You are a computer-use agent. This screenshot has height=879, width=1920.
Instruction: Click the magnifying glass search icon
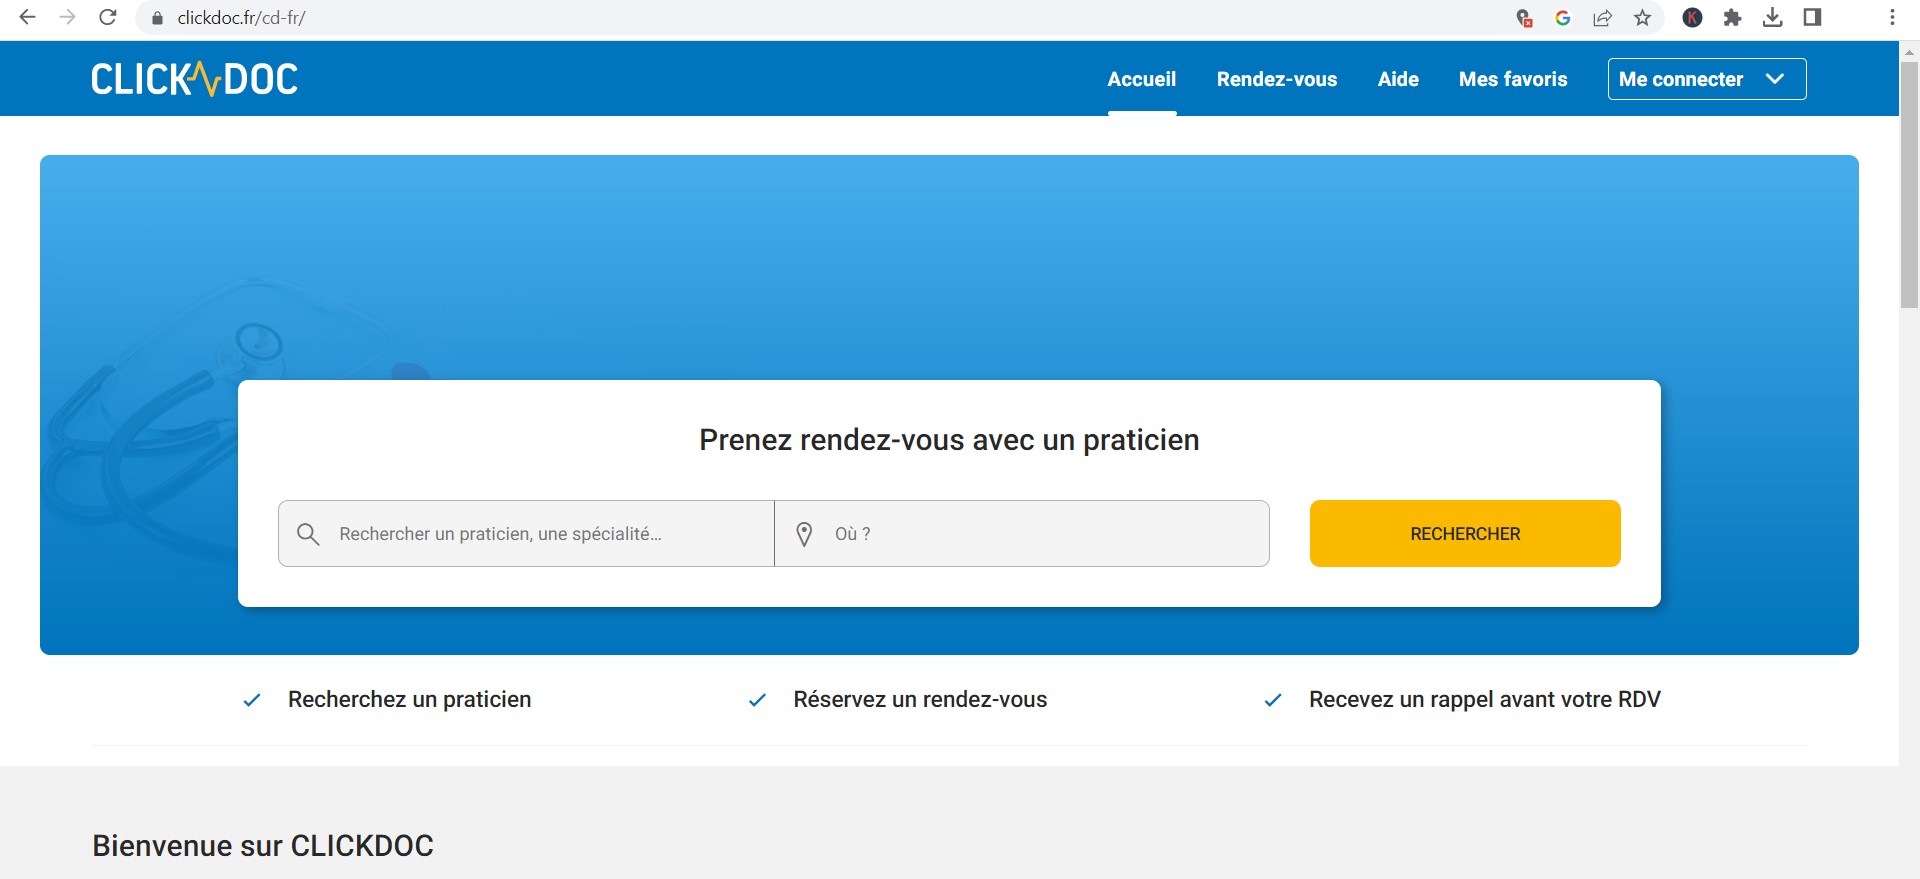pyautogui.click(x=308, y=534)
